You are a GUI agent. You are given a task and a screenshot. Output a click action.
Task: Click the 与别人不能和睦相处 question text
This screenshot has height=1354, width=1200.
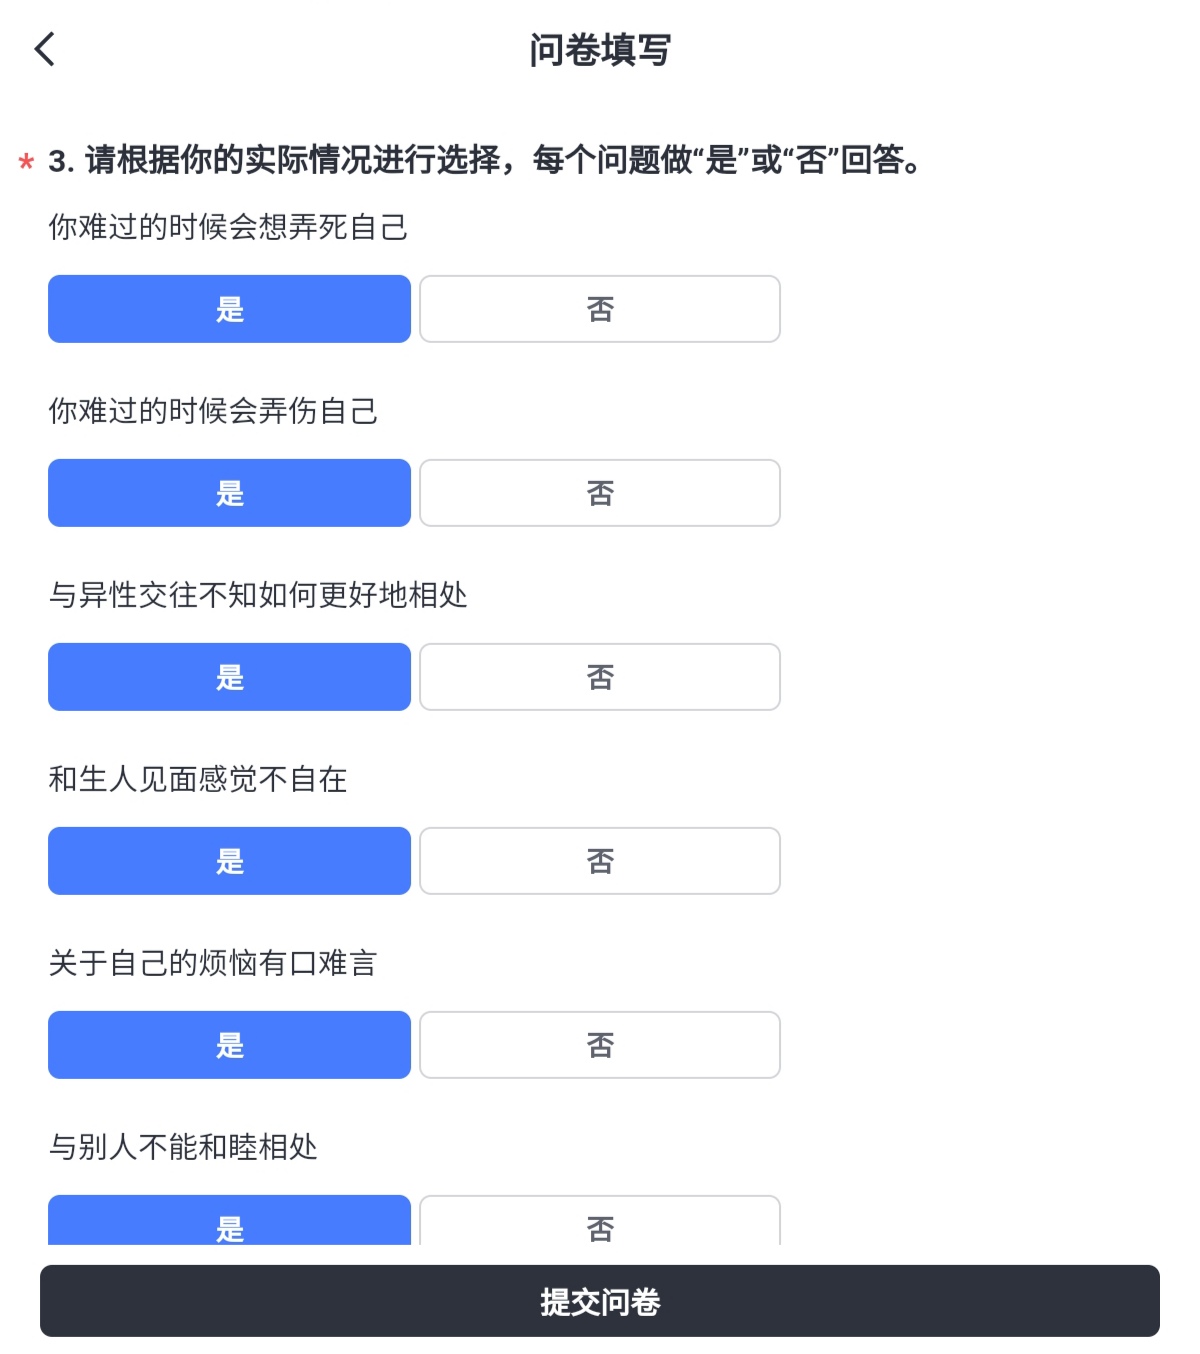click(183, 1147)
